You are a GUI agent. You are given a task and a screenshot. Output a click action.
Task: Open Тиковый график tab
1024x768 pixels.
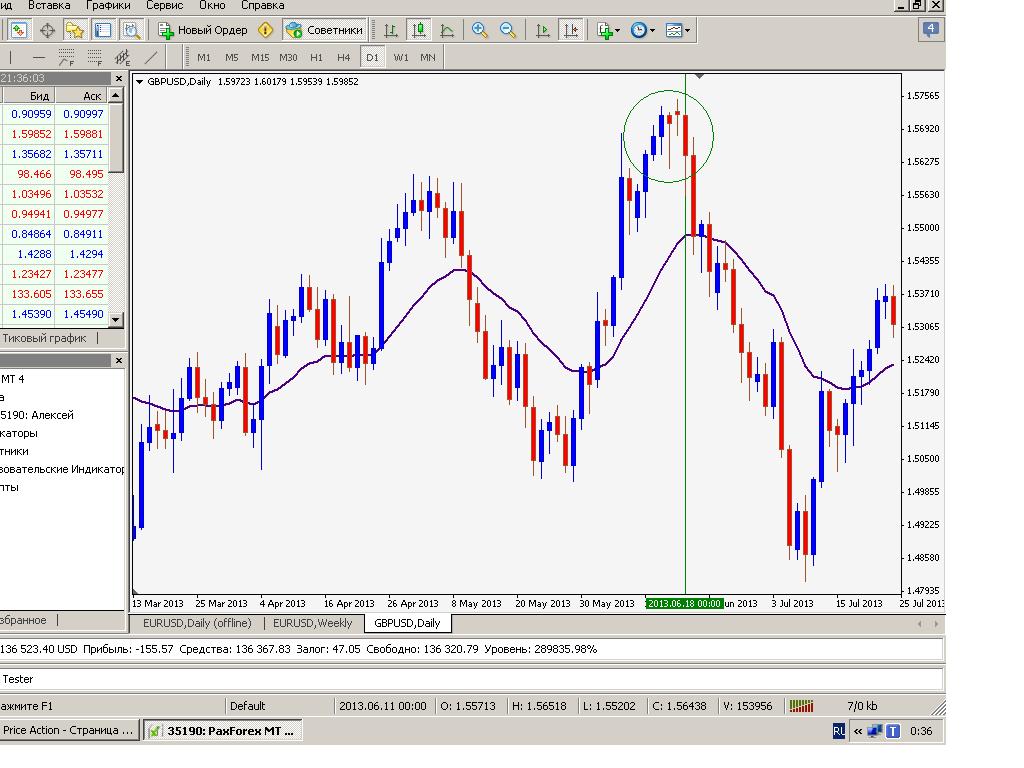pyautogui.click(x=44, y=338)
